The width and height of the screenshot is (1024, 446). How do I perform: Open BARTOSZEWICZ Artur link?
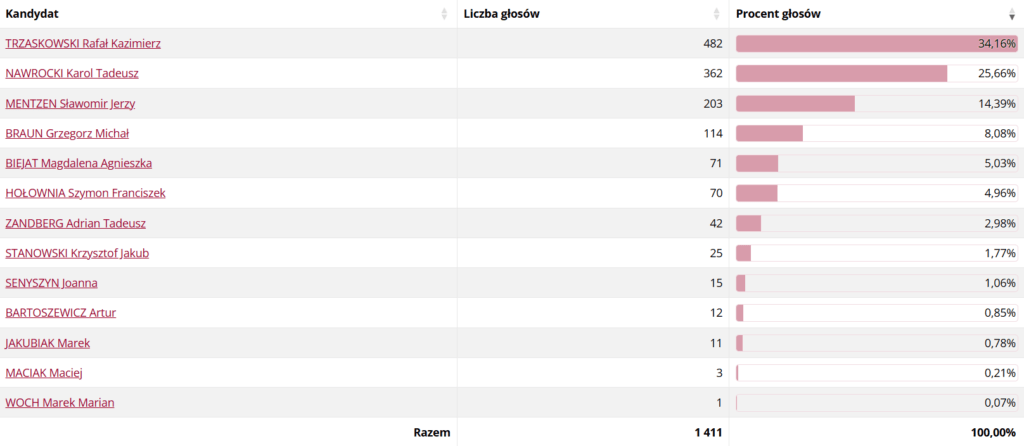tap(61, 313)
